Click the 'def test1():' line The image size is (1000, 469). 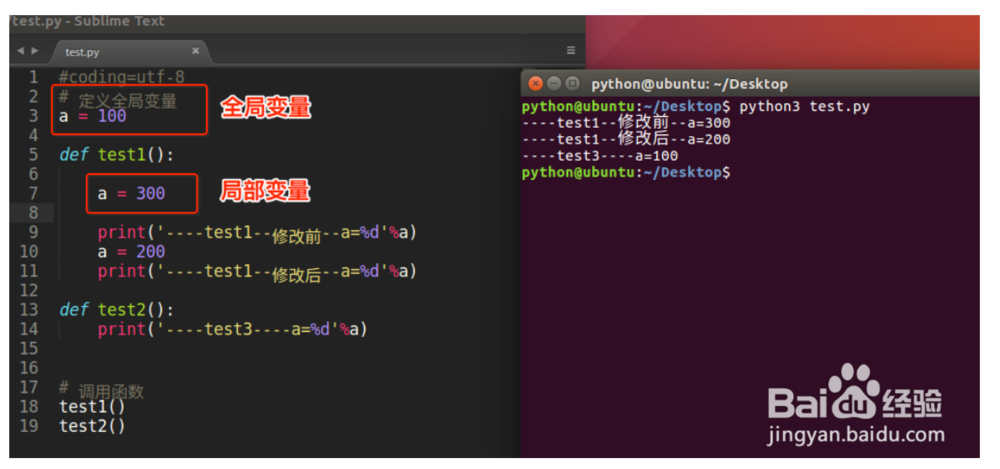tap(116, 155)
